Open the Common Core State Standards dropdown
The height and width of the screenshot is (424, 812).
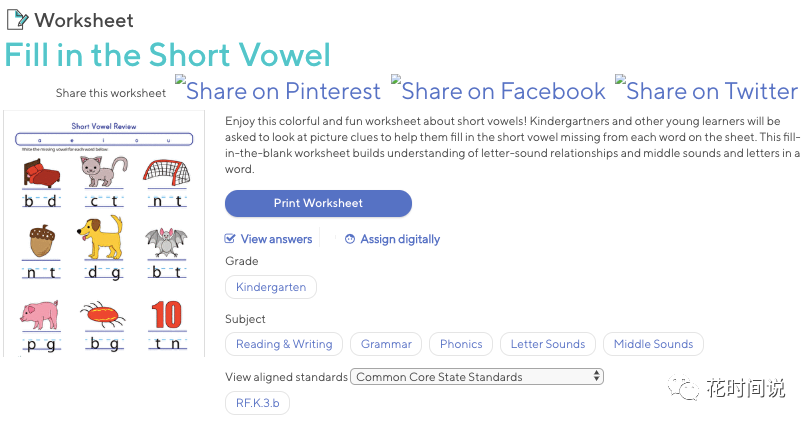[477, 376]
